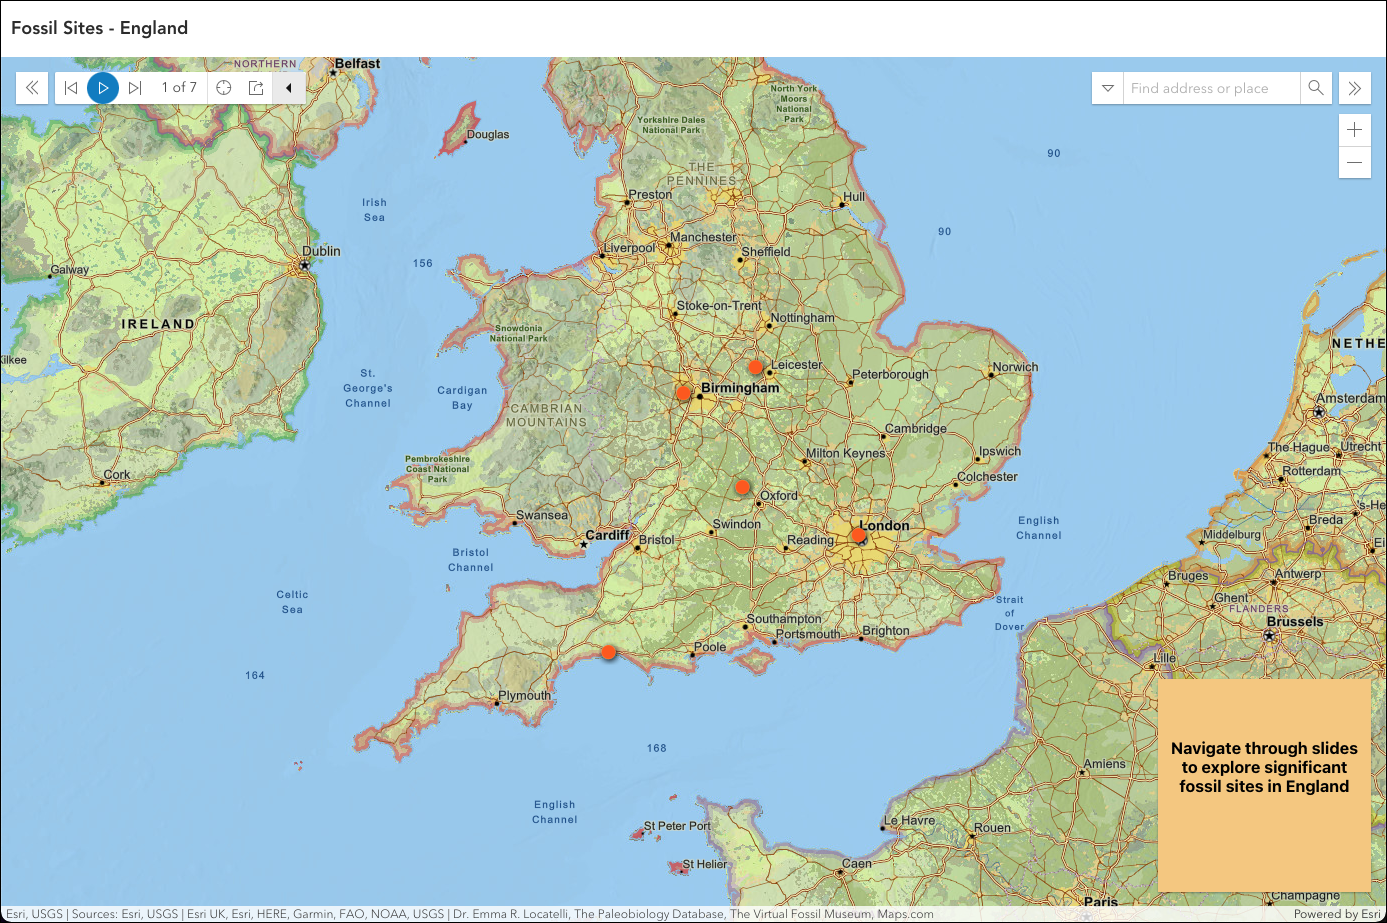Collapse the right panel with double-chevron button
This screenshot has height=923, width=1387.
1355,88
